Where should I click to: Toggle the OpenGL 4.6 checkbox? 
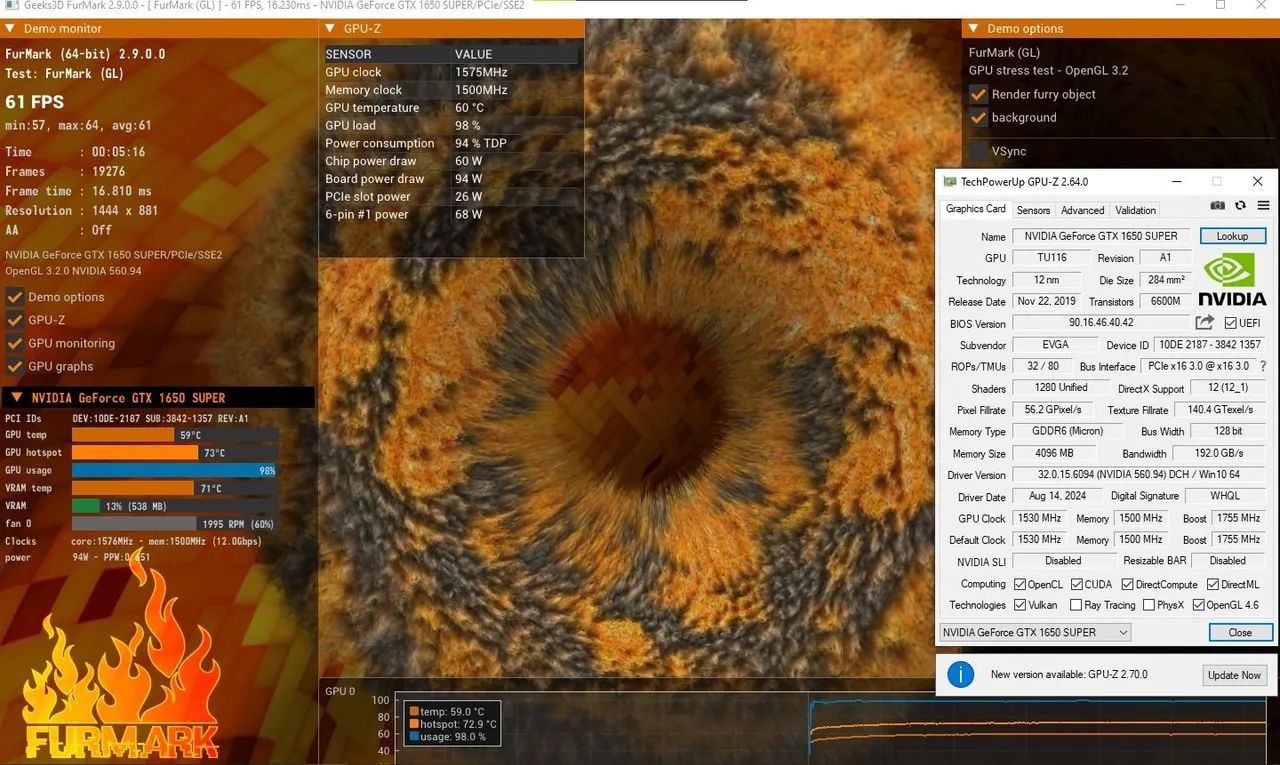(1198, 605)
